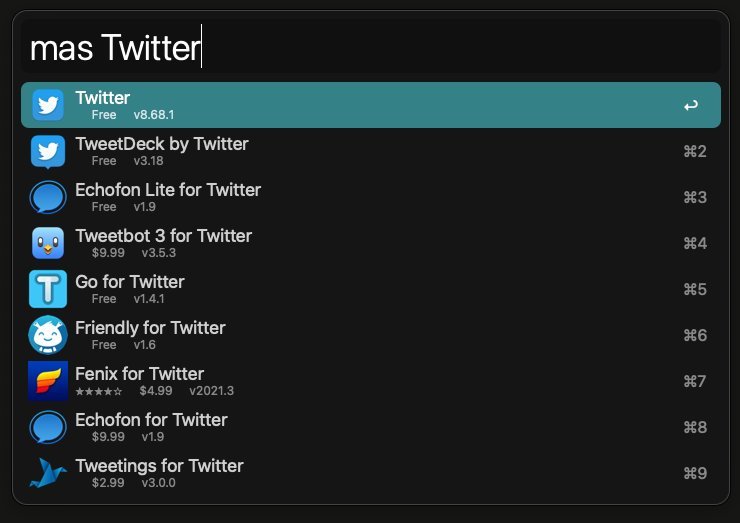Click the search field containing "mas Twitter"
The image size is (740, 523).
[370, 48]
